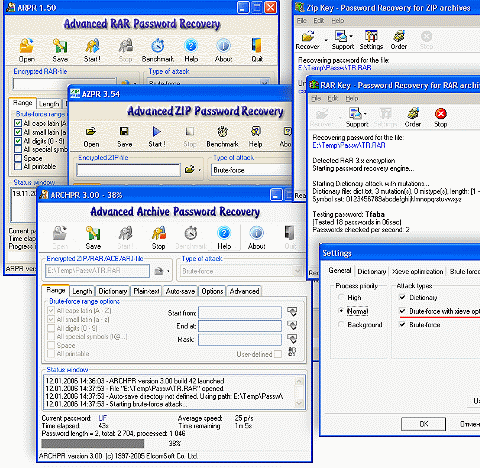This screenshot has width=480, height=468.
Task: Click Zip Key recovering file path link
Action: [335, 68]
